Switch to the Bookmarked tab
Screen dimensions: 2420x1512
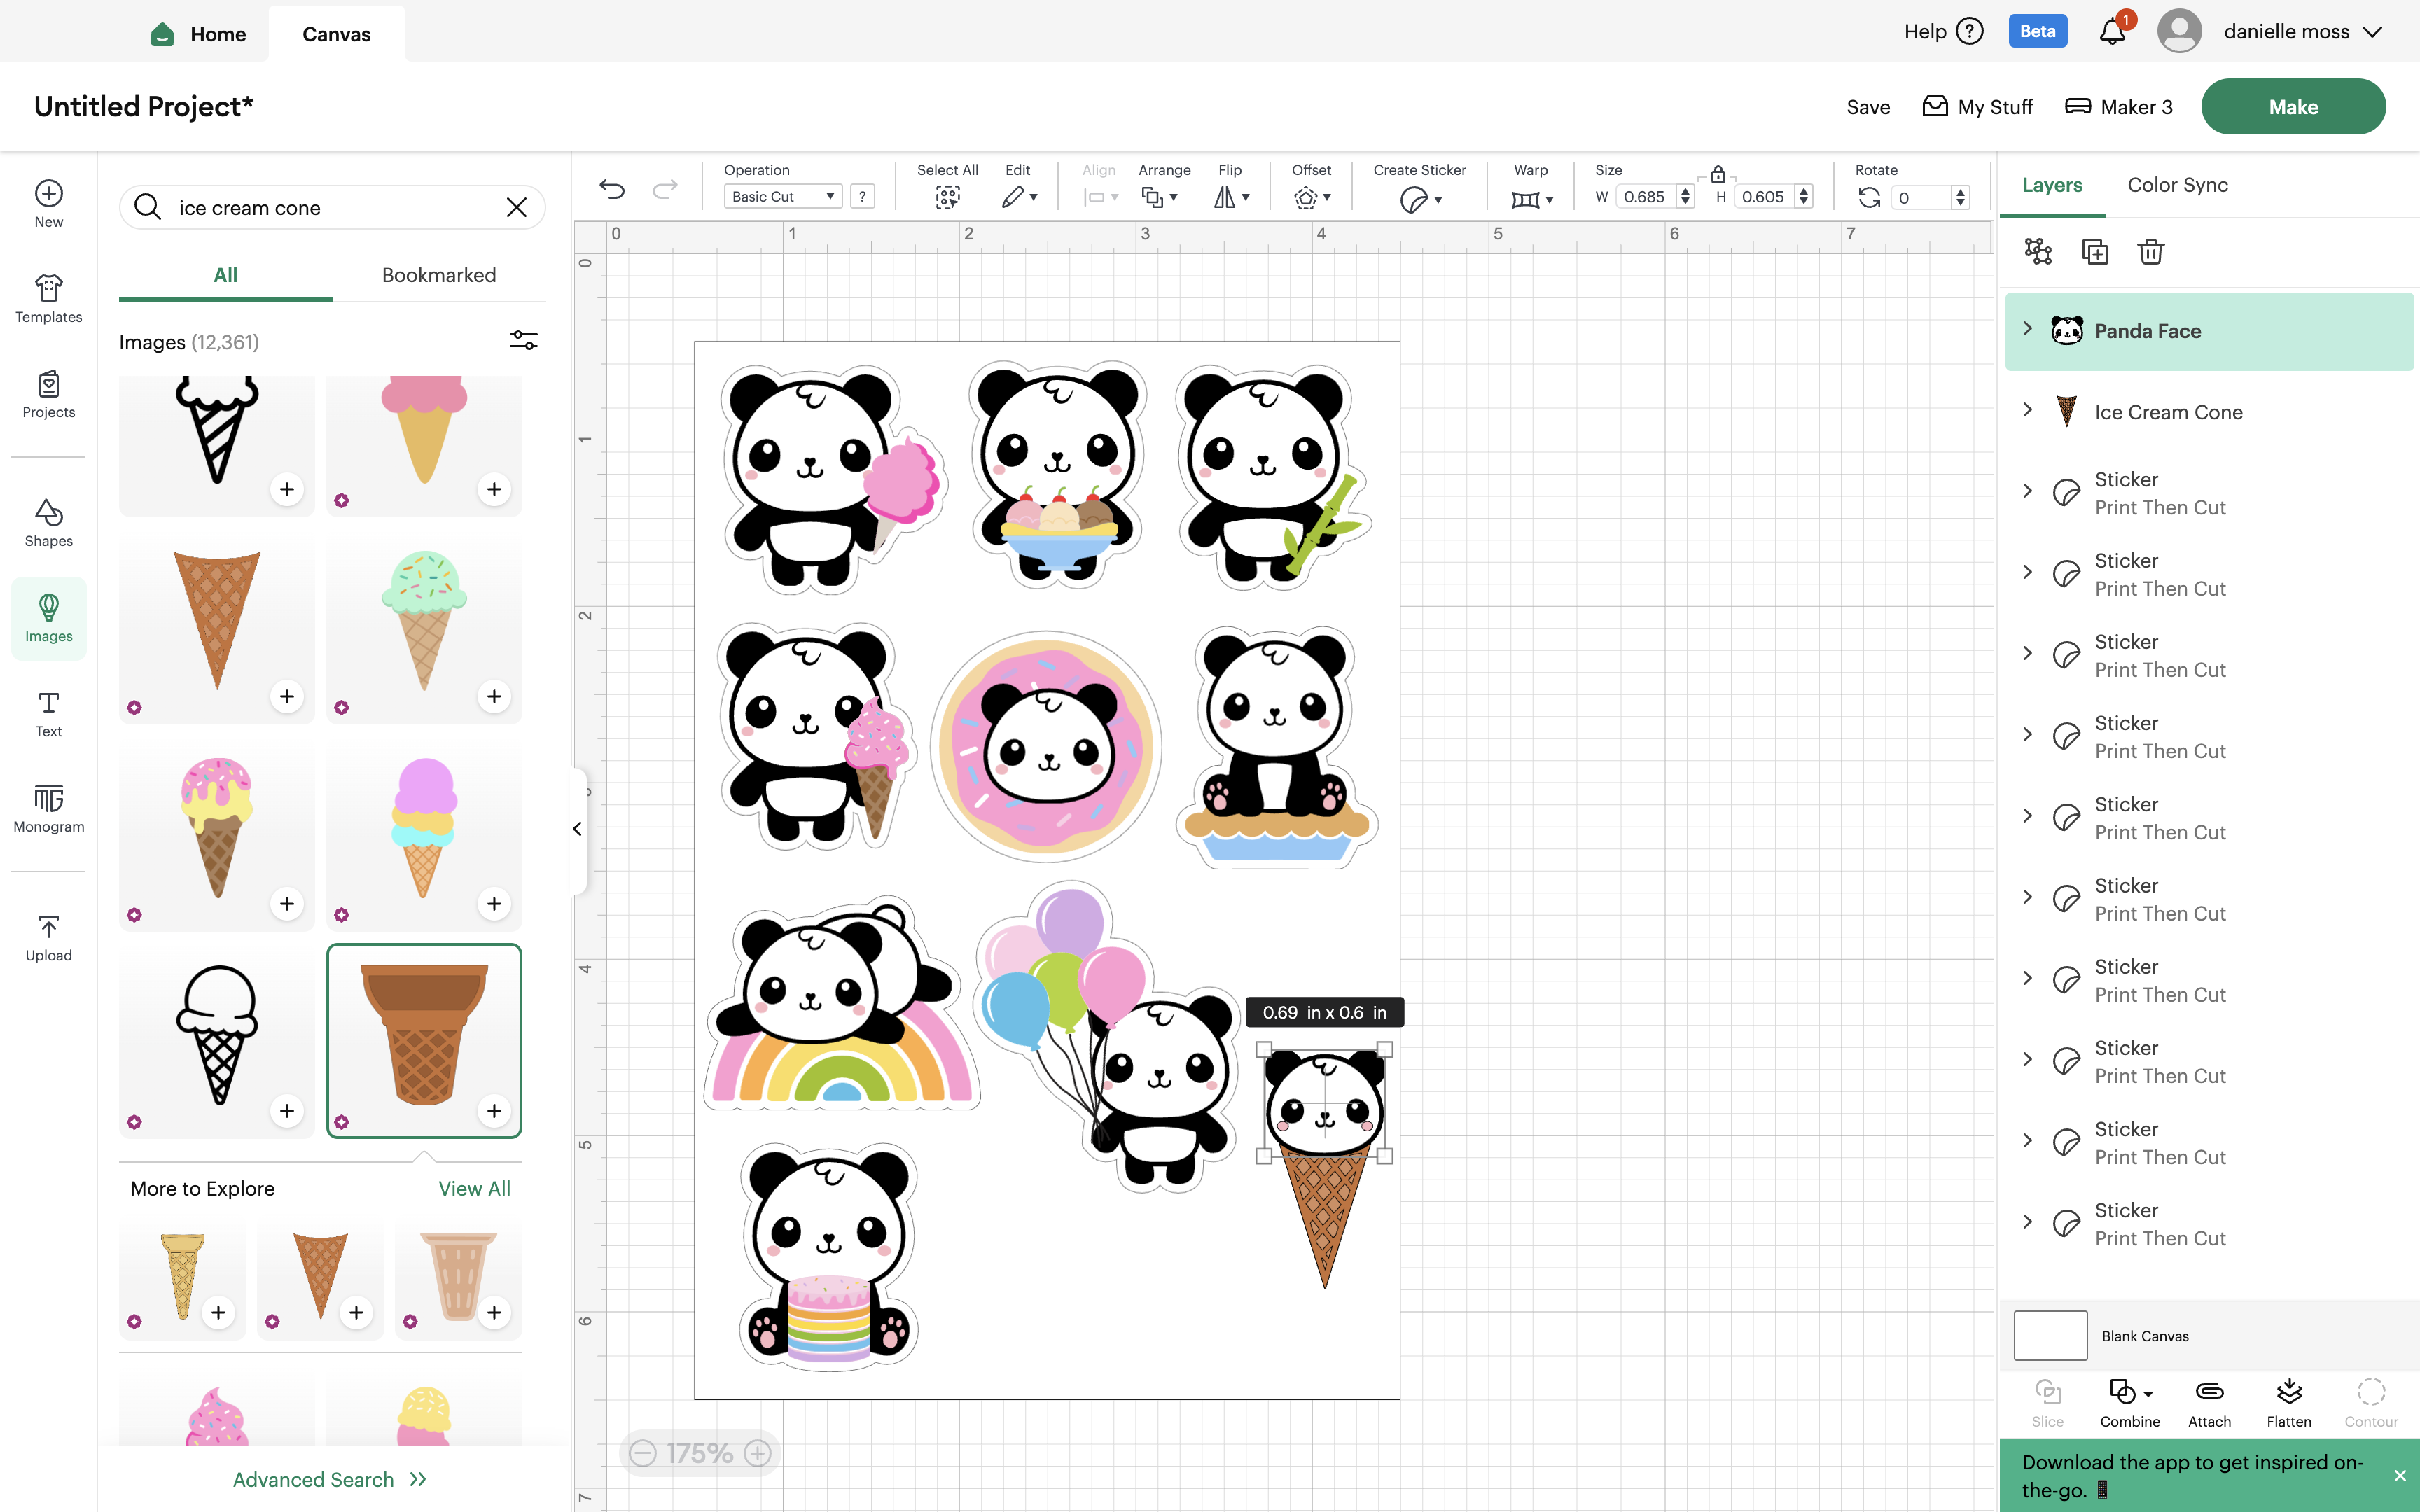pyautogui.click(x=439, y=275)
